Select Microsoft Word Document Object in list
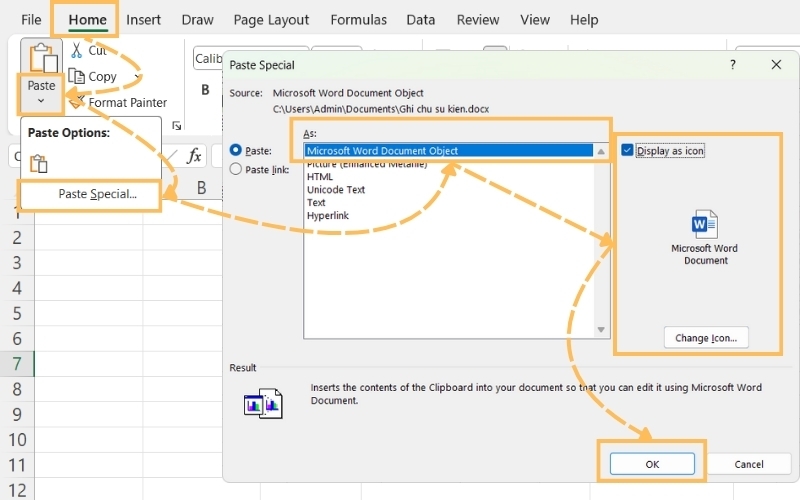The height and width of the screenshot is (500, 800). (449, 151)
